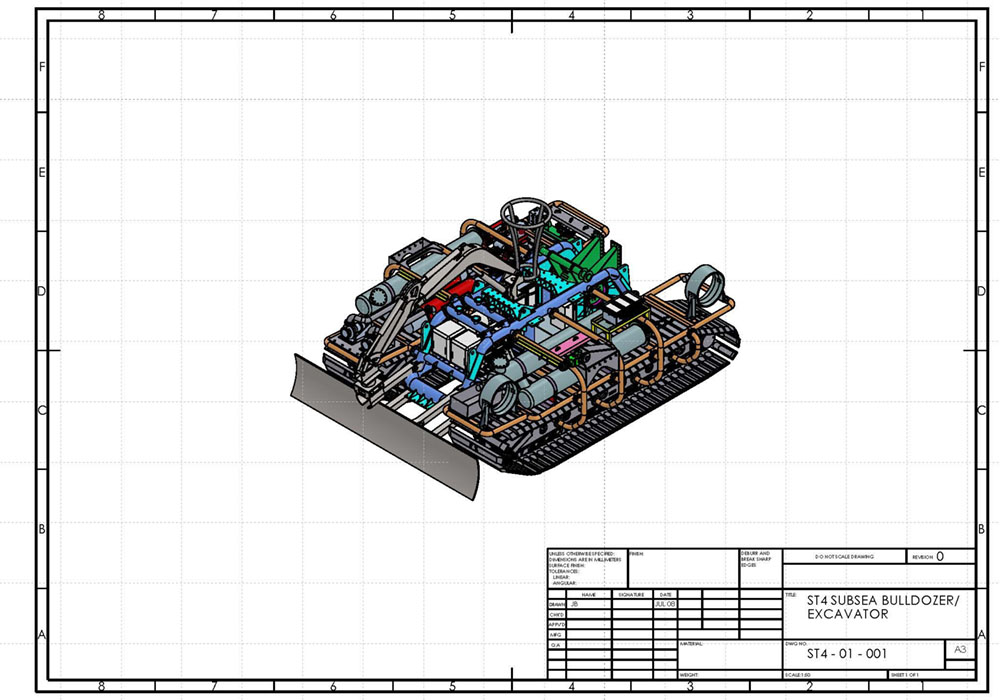Select the SIGNATURE column header
This screenshot has width=1000, height=700.
click(x=631, y=595)
